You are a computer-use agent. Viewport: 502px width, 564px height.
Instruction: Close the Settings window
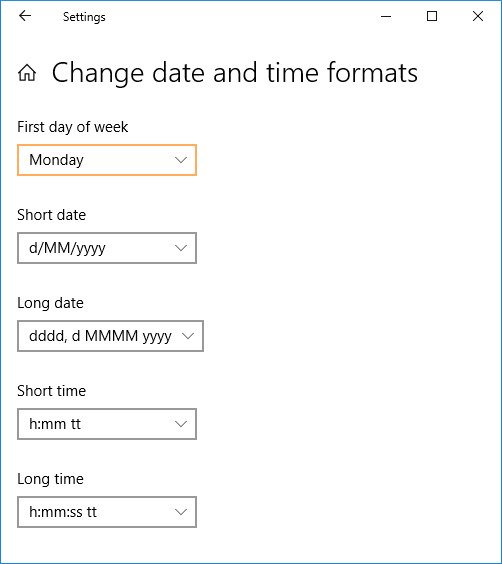[478, 16]
